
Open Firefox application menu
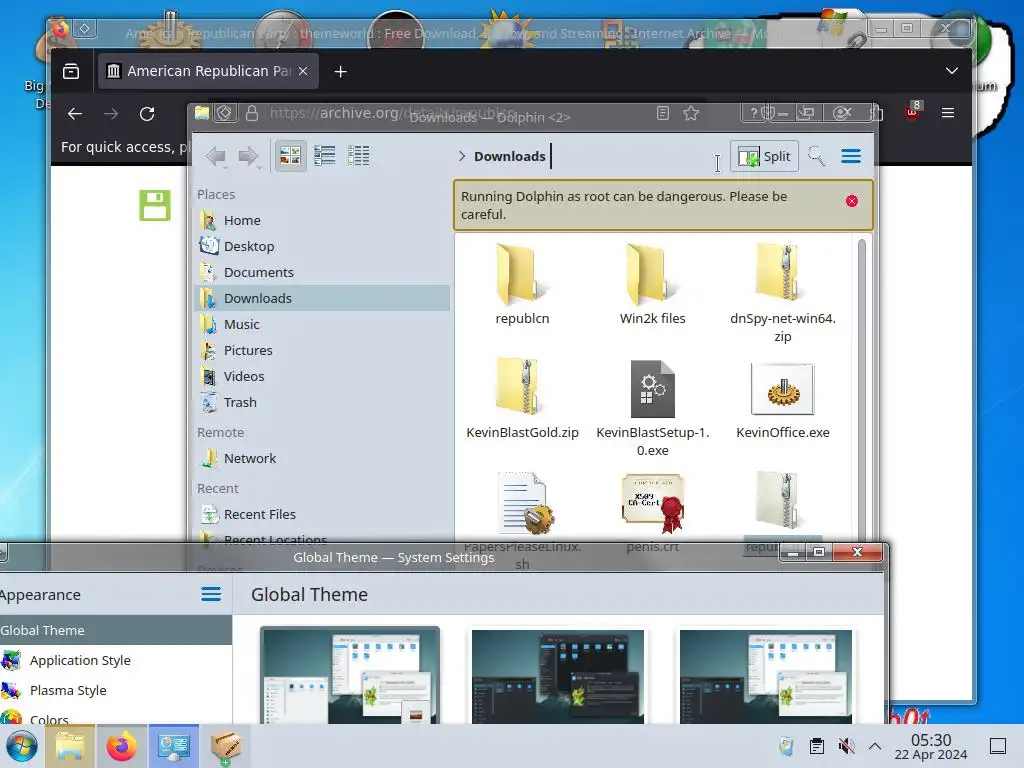[x=948, y=113]
